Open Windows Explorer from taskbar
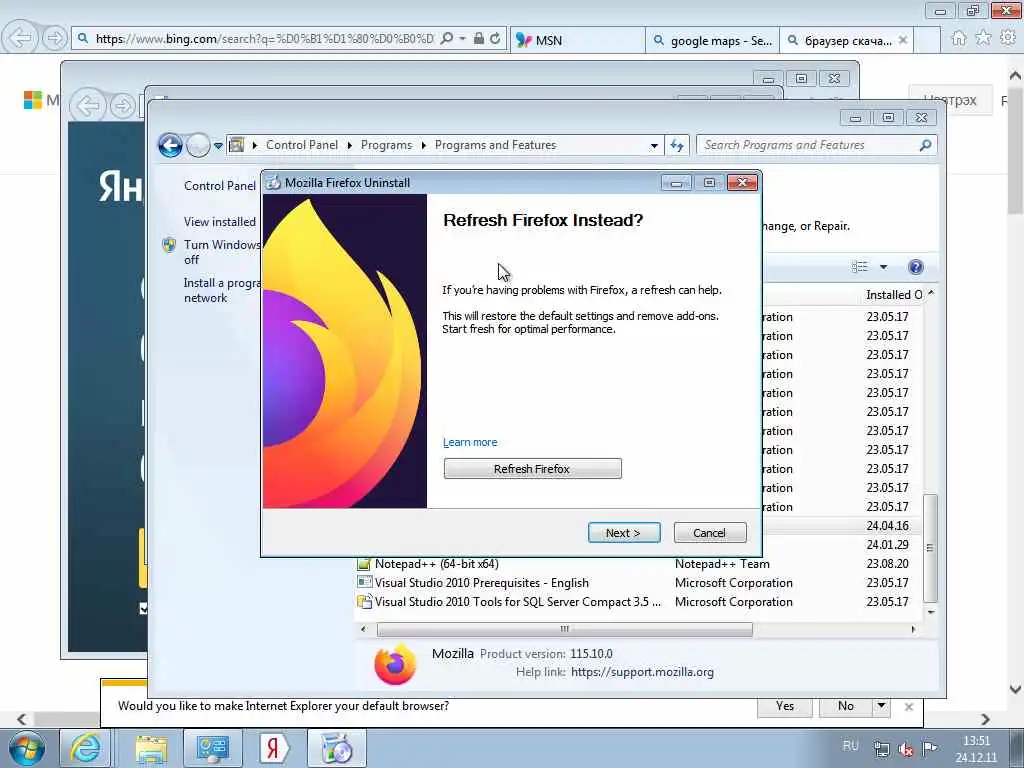Viewport: 1024px width, 768px height. tap(151, 748)
